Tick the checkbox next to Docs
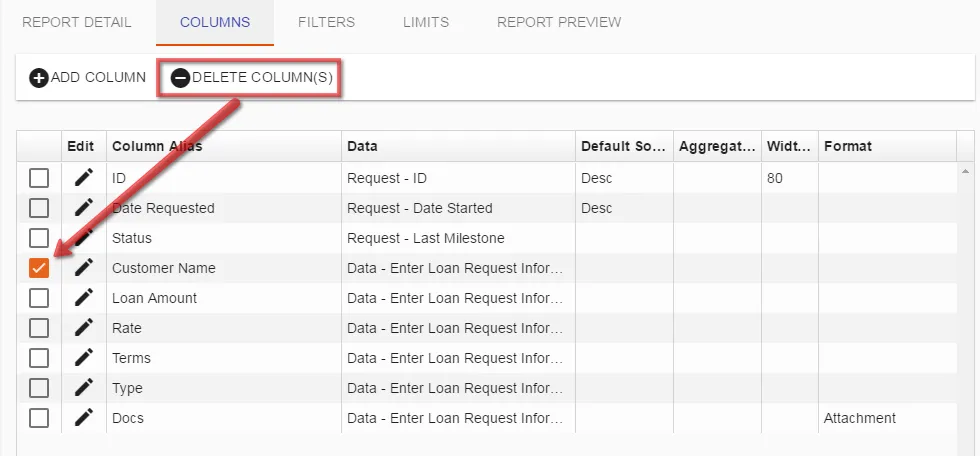Viewport: 980px width, 456px height. [x=39, y=418]
